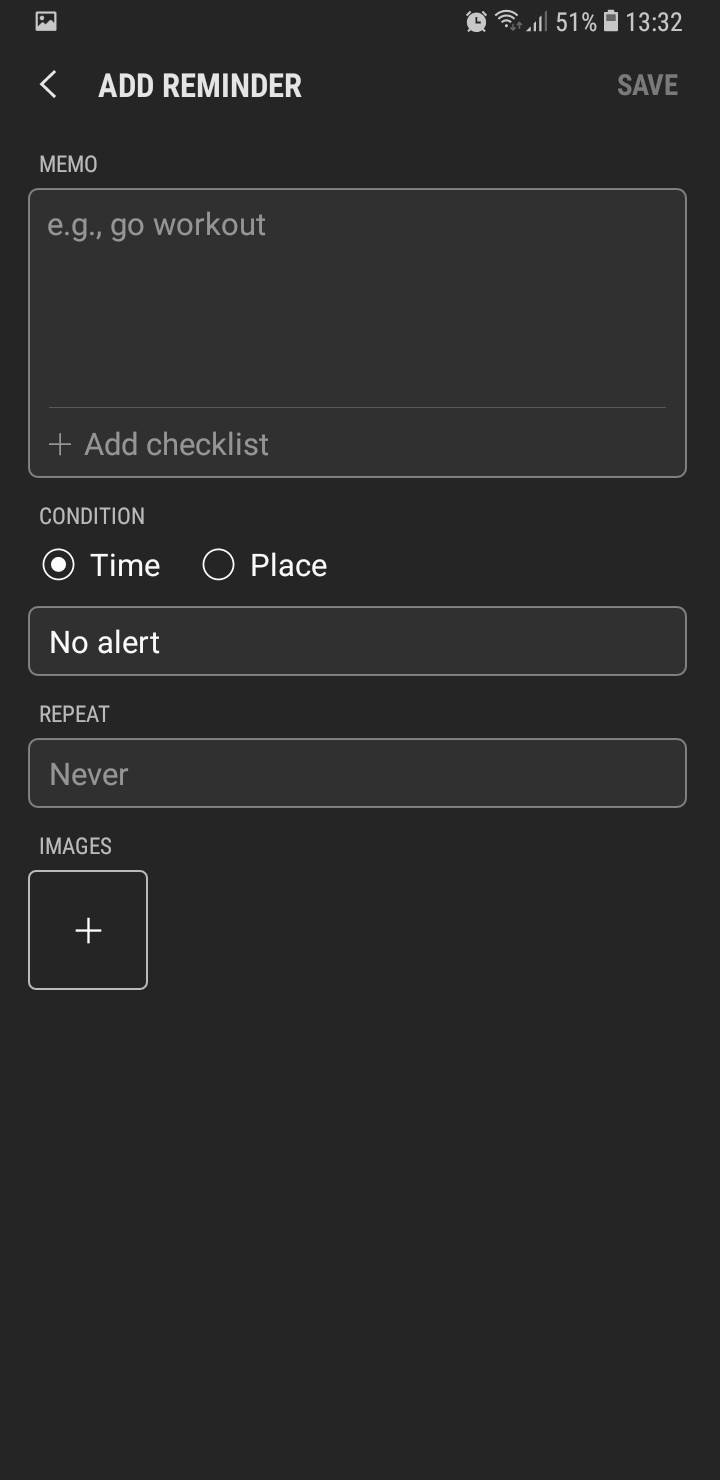Tap the battery icon in status bar
The height and width of the screenshot is (1480, 720).
[x=611, y=21]
